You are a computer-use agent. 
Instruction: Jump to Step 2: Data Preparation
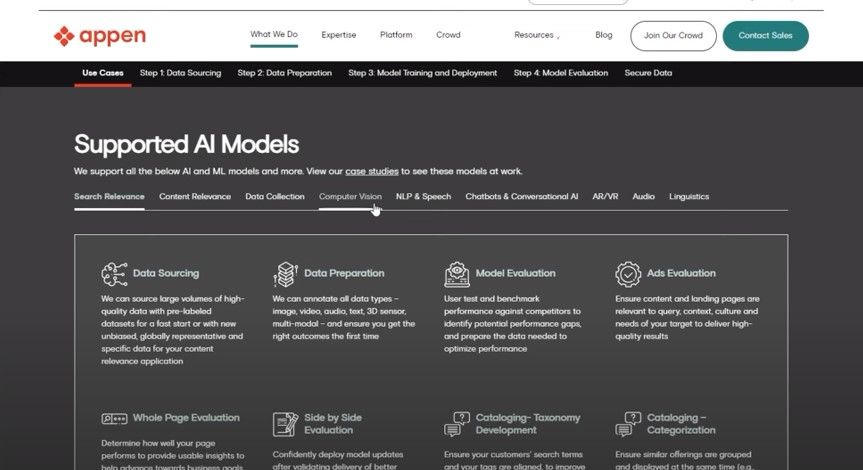pos(285,73)
